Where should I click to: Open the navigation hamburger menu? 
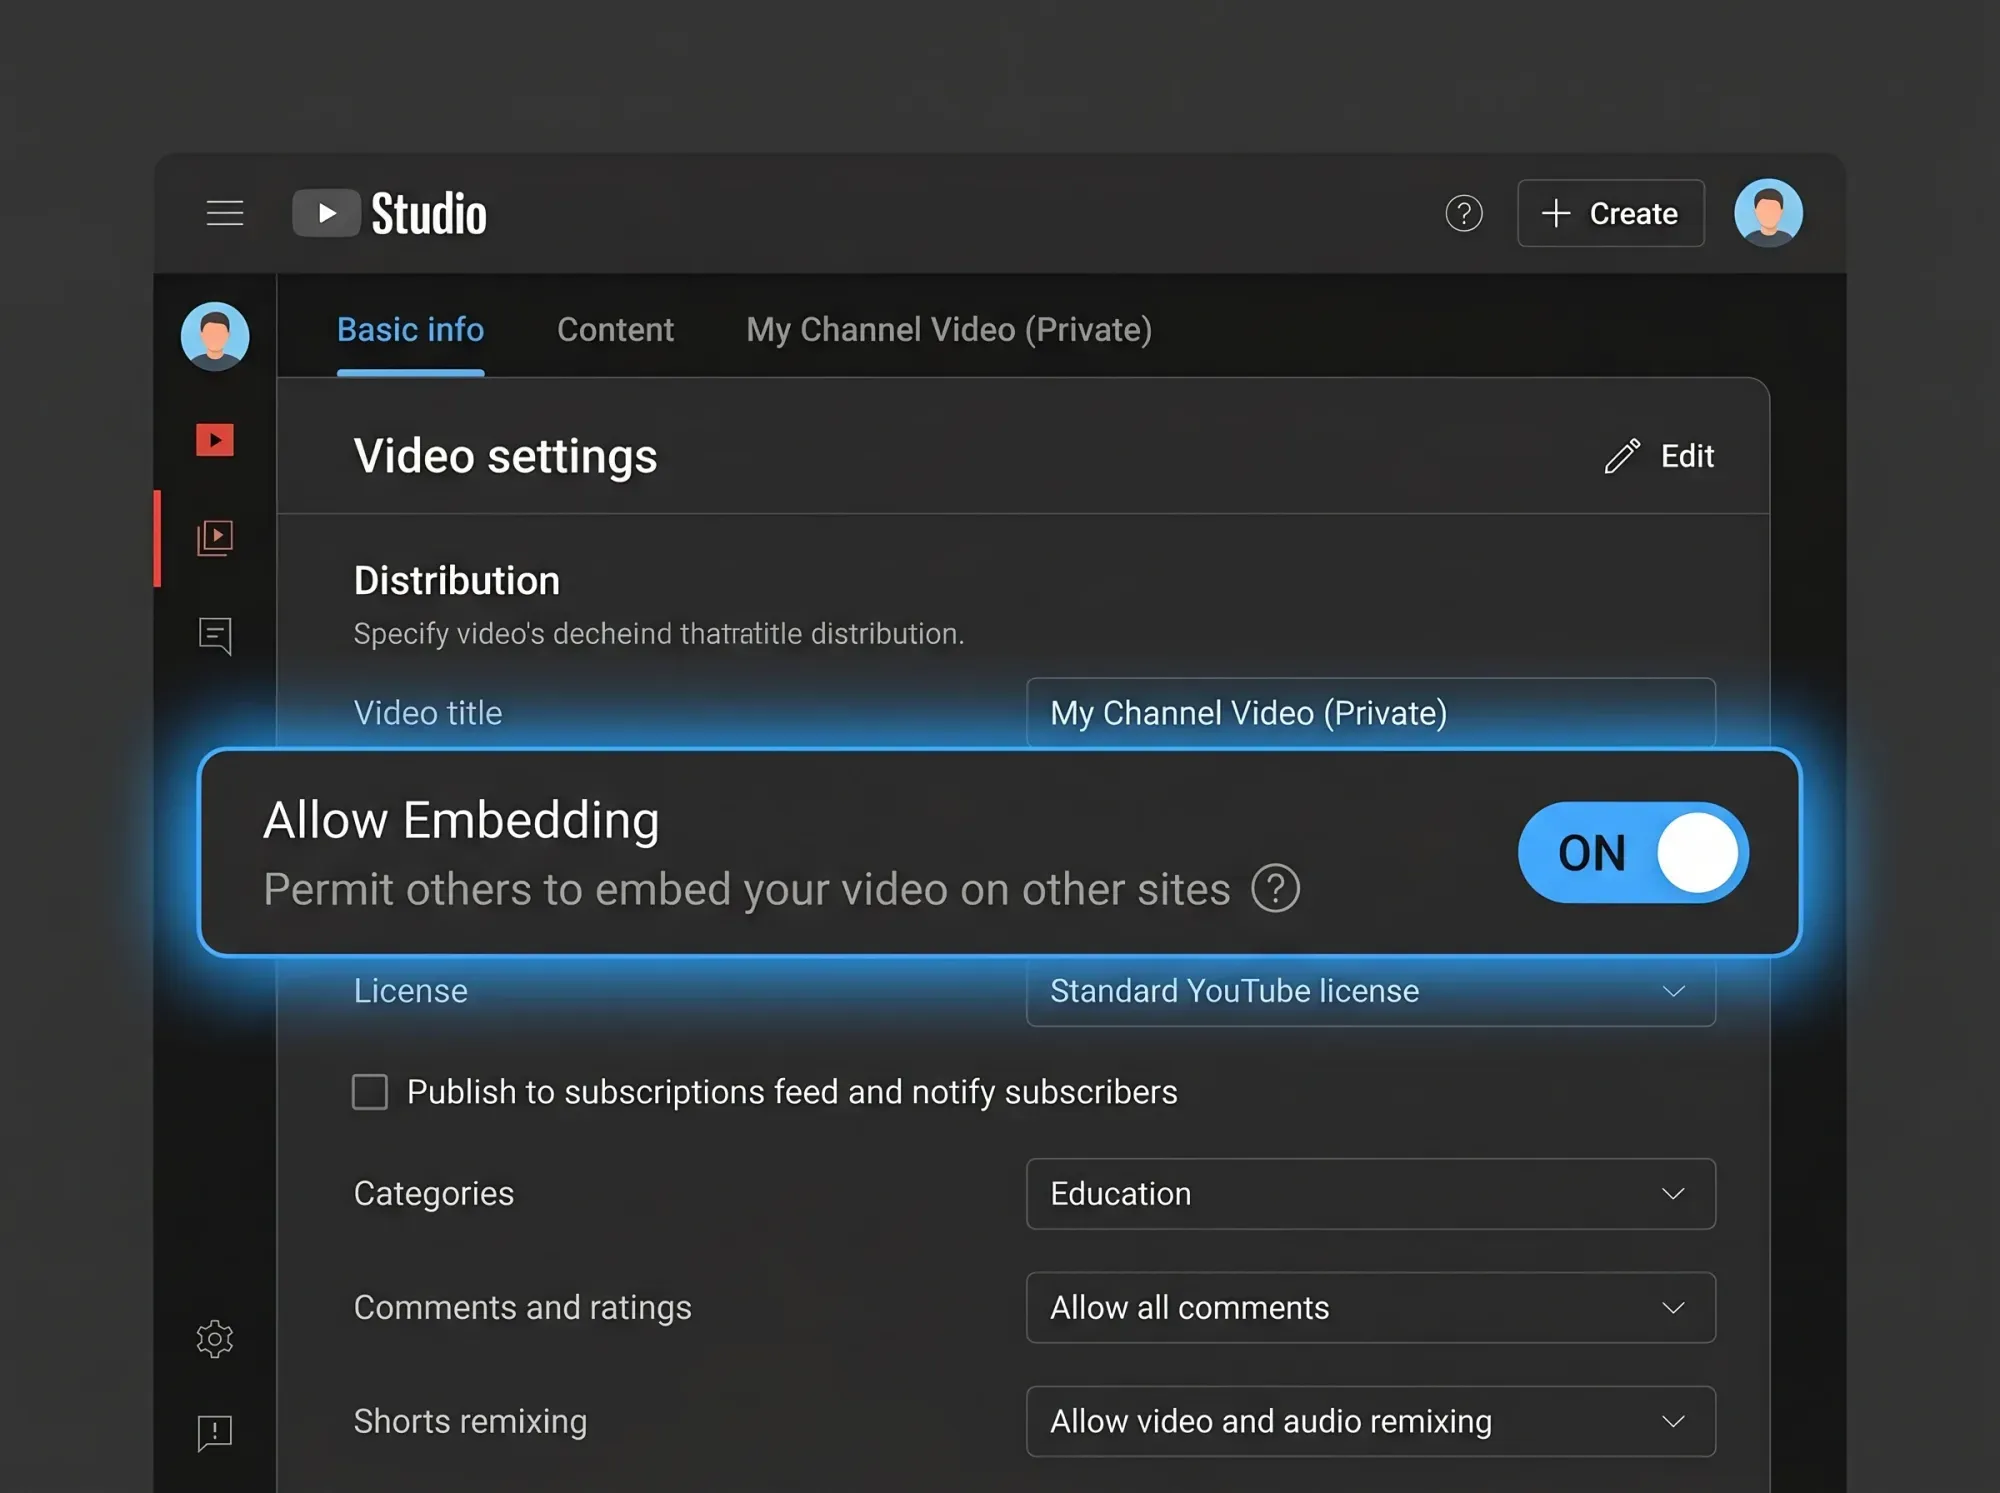tap(224, 212)
